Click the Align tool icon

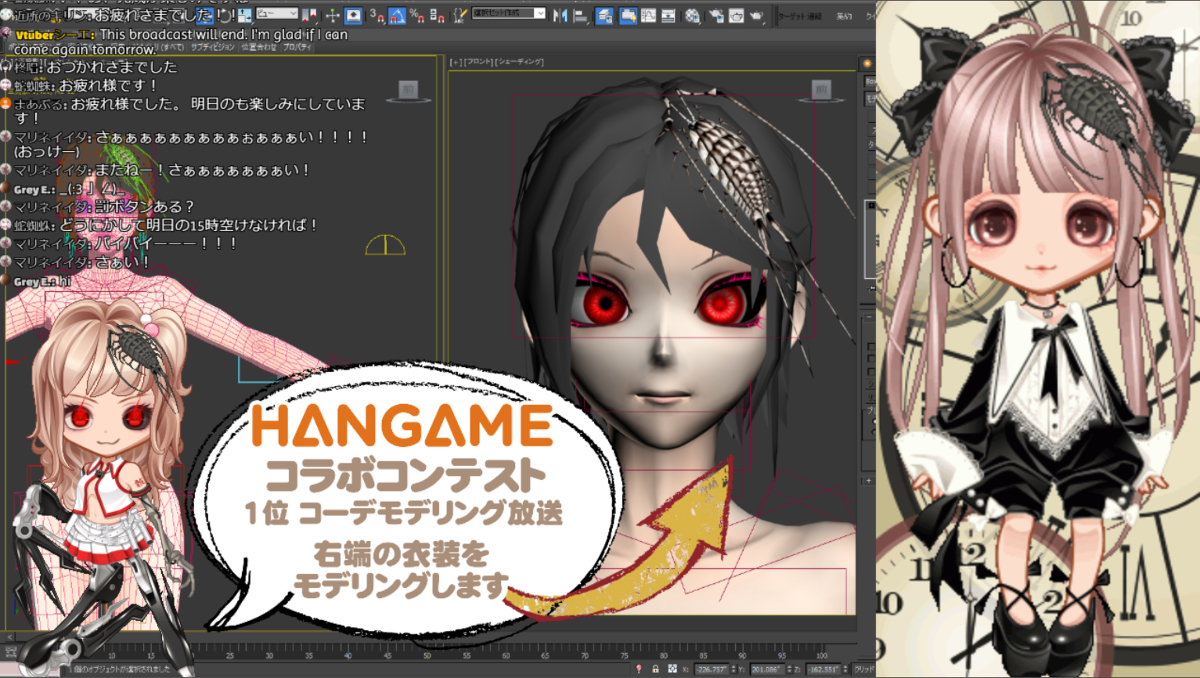coord(580,16)
